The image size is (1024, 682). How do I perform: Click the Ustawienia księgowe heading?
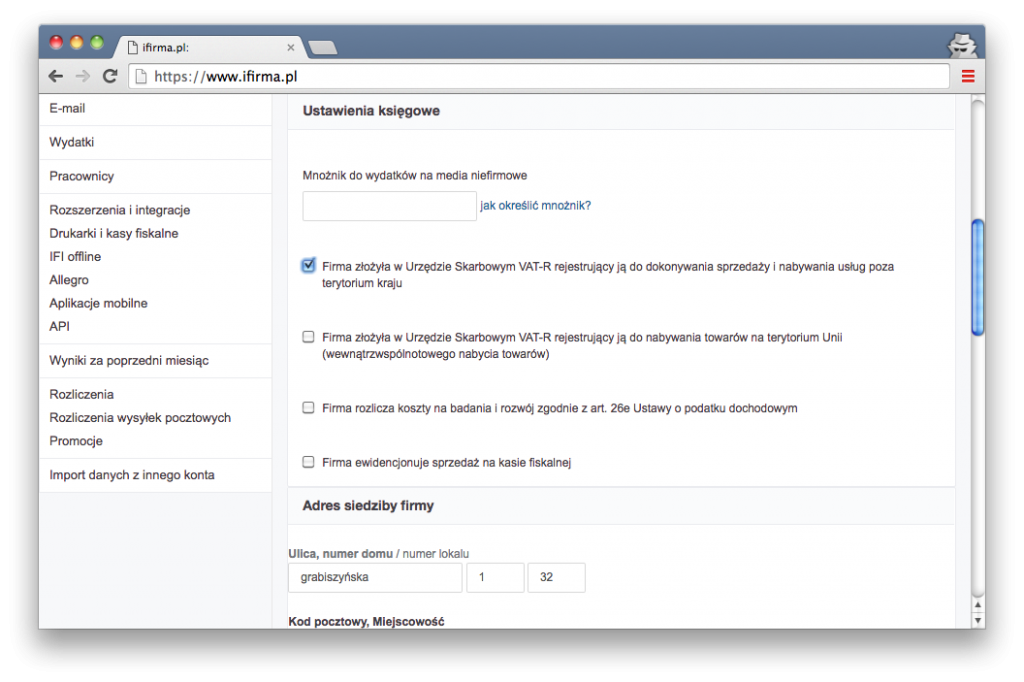point(371,111)
